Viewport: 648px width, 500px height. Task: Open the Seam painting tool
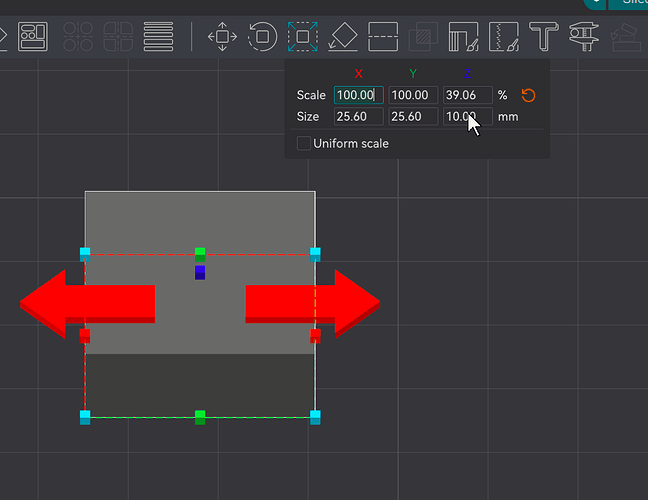click(504, 37)
